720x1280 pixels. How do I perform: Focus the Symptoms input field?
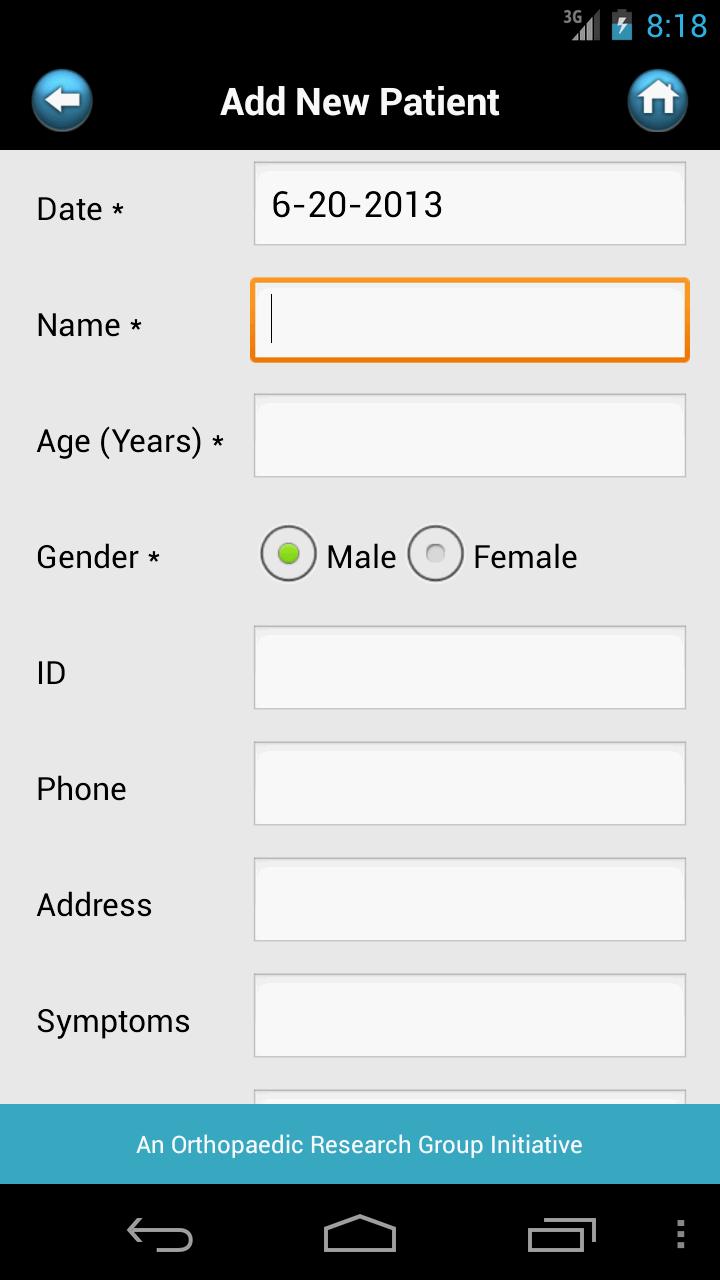[x=469, y=1016]
